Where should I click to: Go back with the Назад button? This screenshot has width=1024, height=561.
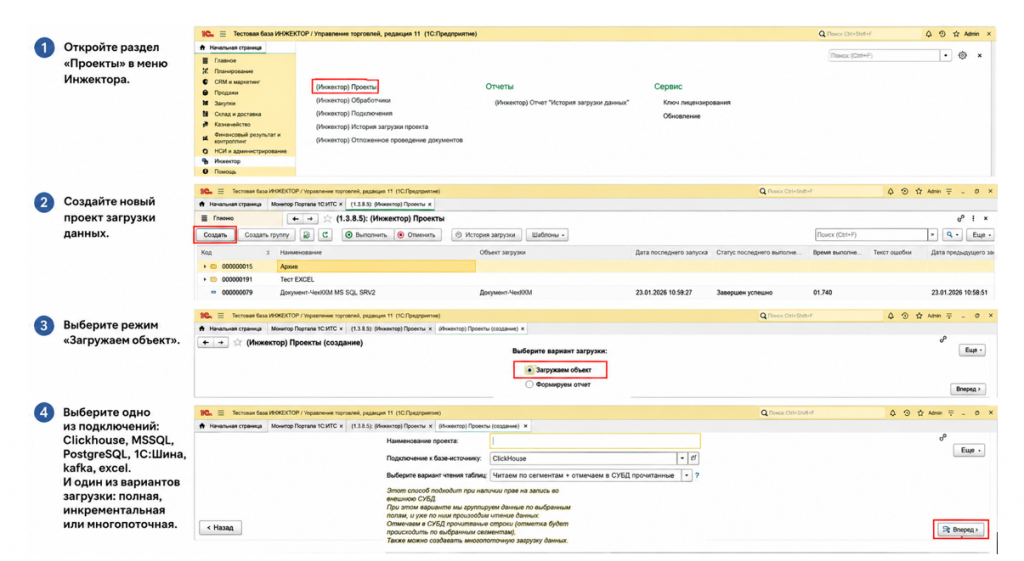click(220, 528)
